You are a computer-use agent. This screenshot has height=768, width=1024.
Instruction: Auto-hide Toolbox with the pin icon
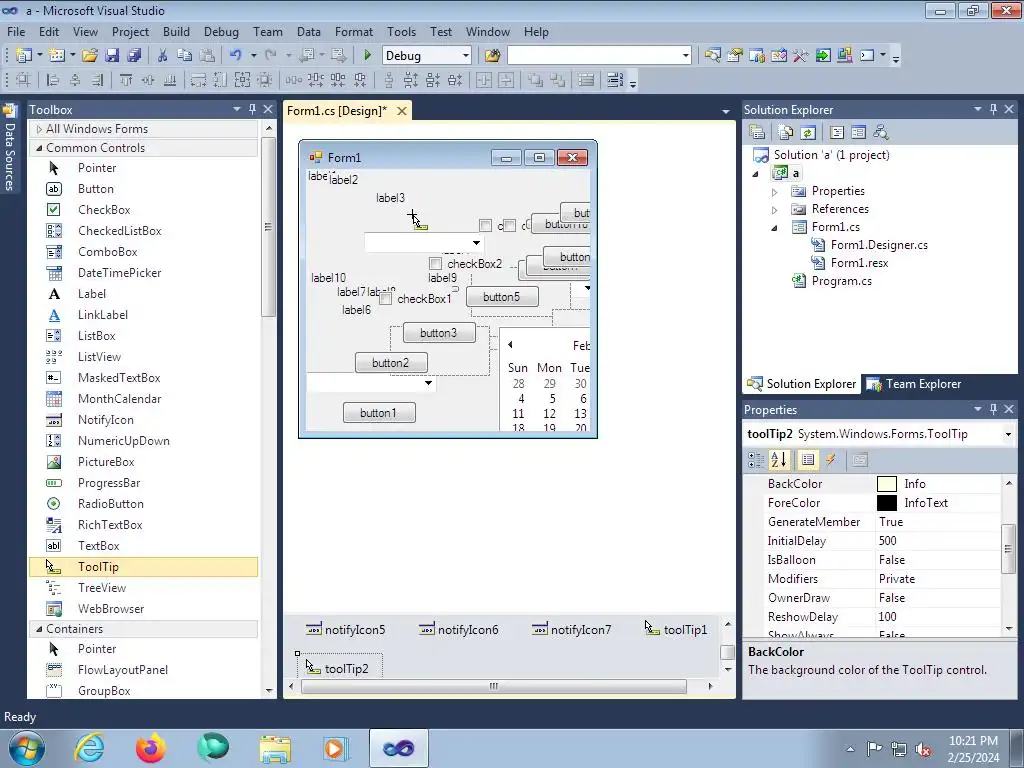[252, 109]
